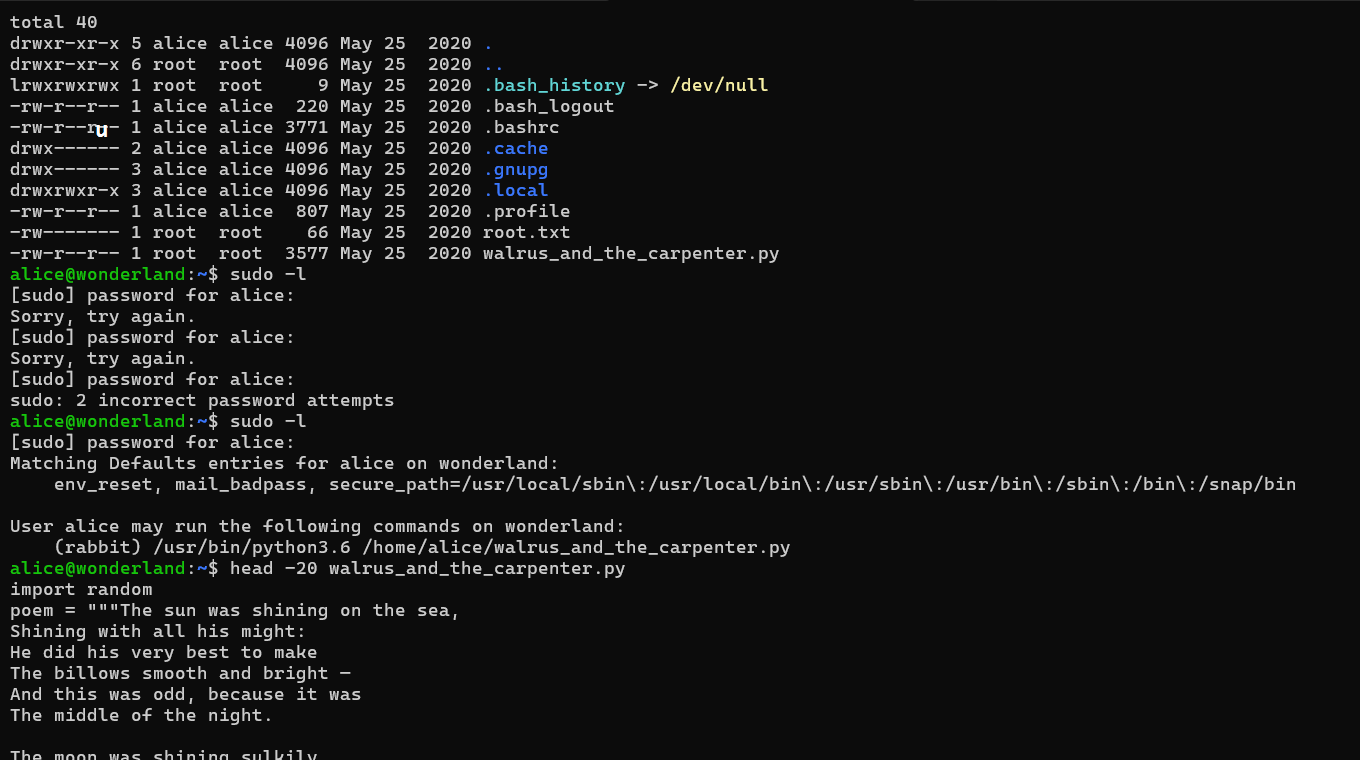
Task: Click the file size 3577 value
Action: click(x=307, y=253)
